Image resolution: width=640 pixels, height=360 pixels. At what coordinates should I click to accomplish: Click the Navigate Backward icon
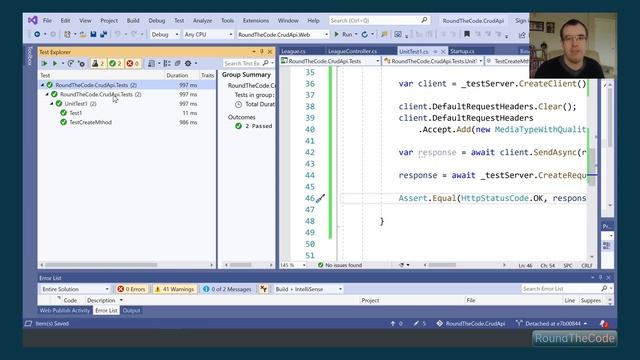[37, 34]
